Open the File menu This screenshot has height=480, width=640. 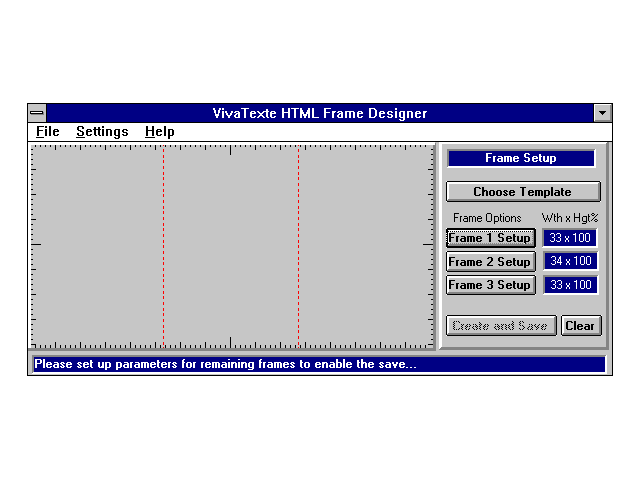pos(47,132)
